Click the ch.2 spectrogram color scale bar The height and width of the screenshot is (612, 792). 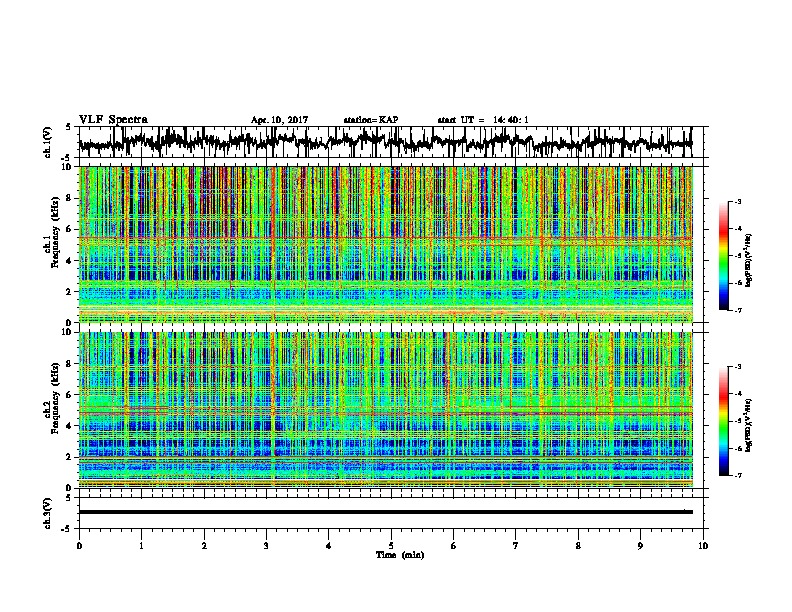[724, 421]
